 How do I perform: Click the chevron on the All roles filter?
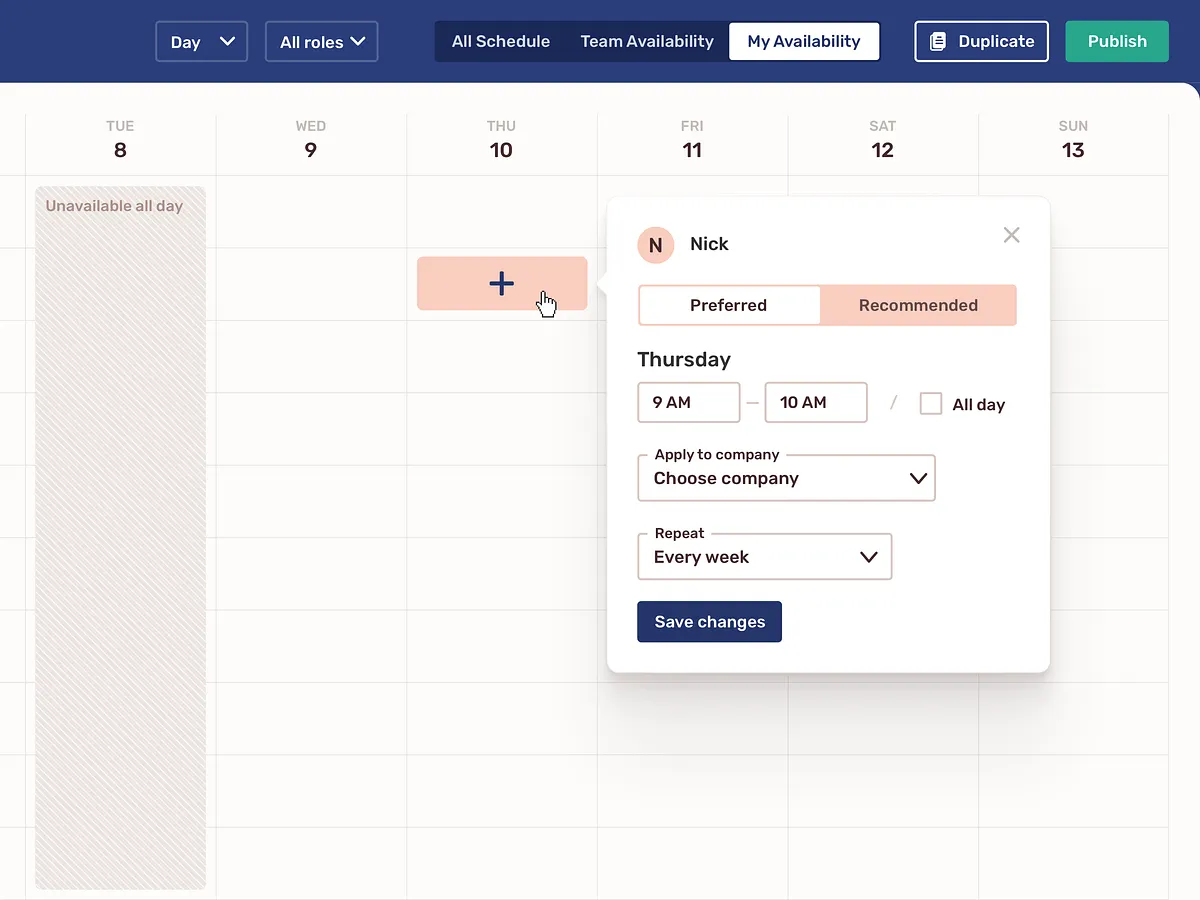(360, 41)
